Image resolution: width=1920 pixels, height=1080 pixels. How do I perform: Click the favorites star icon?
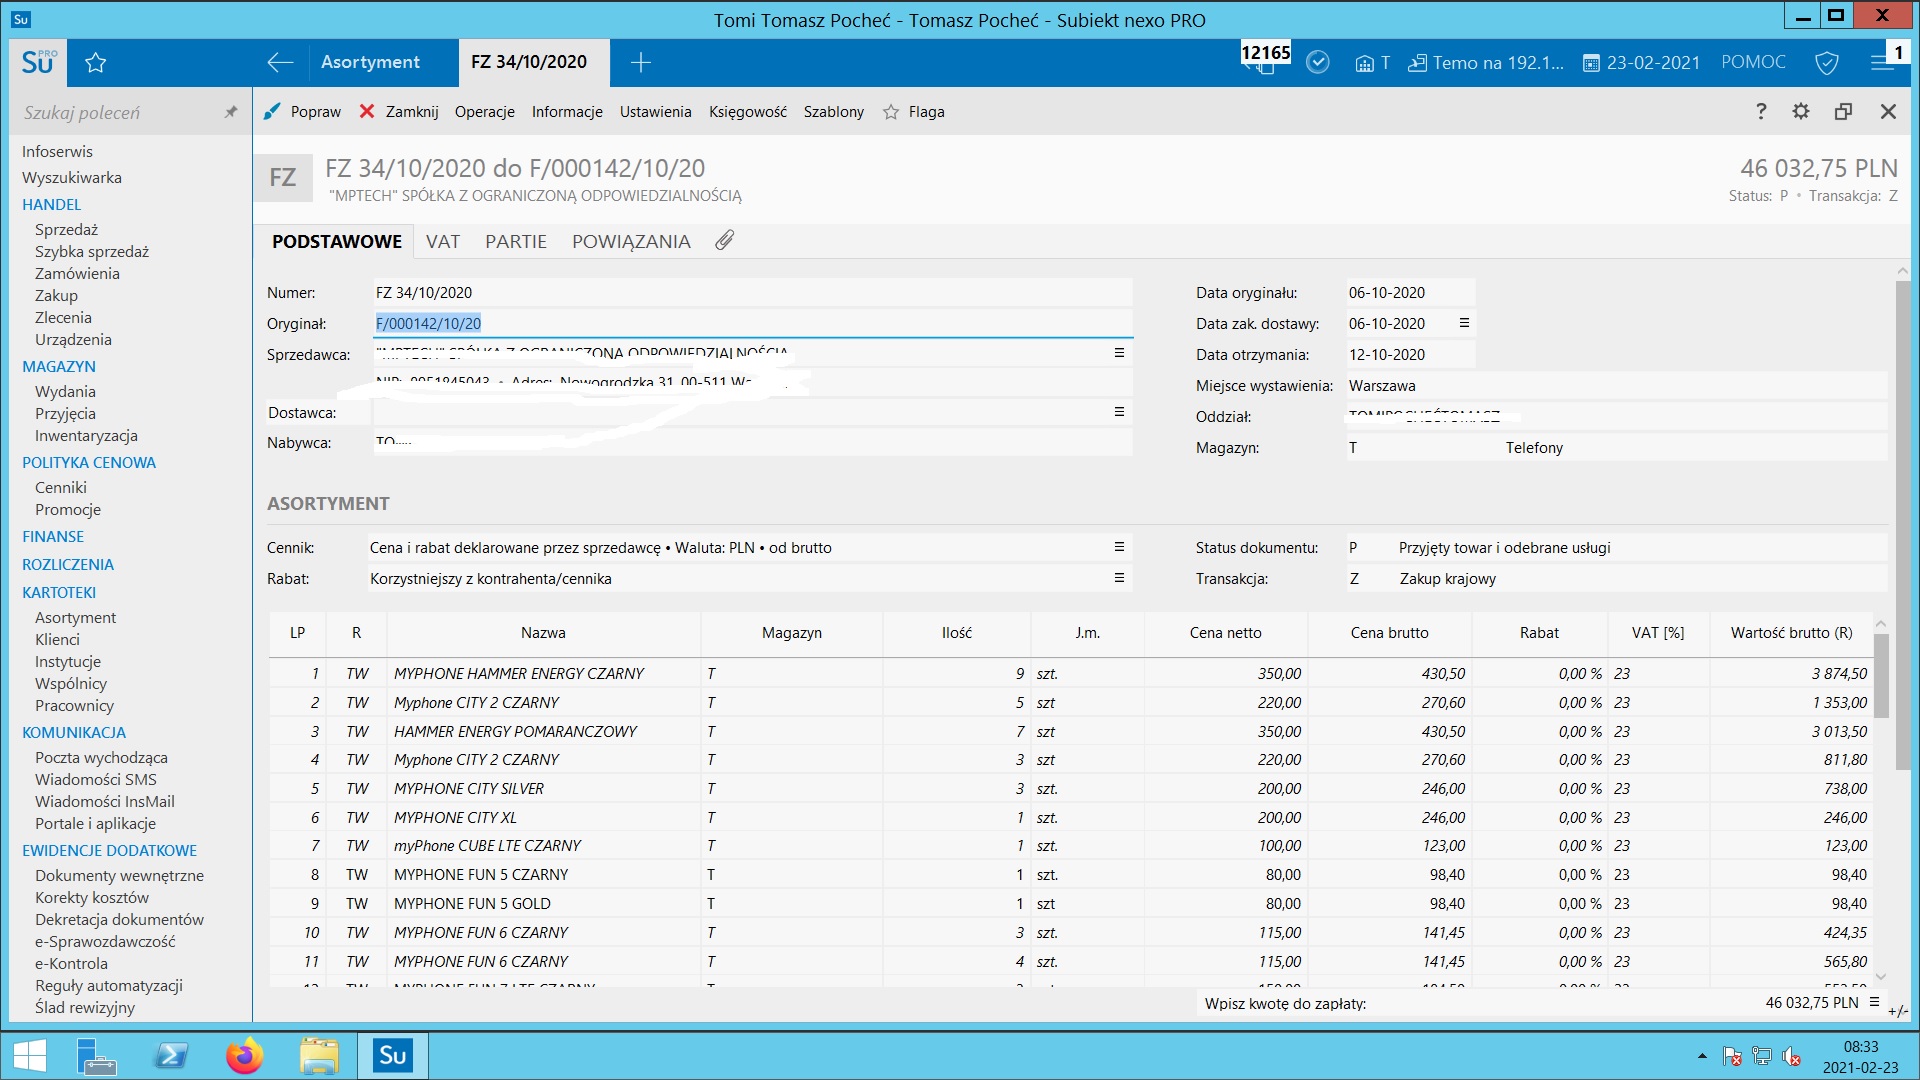tap(96, 63)
